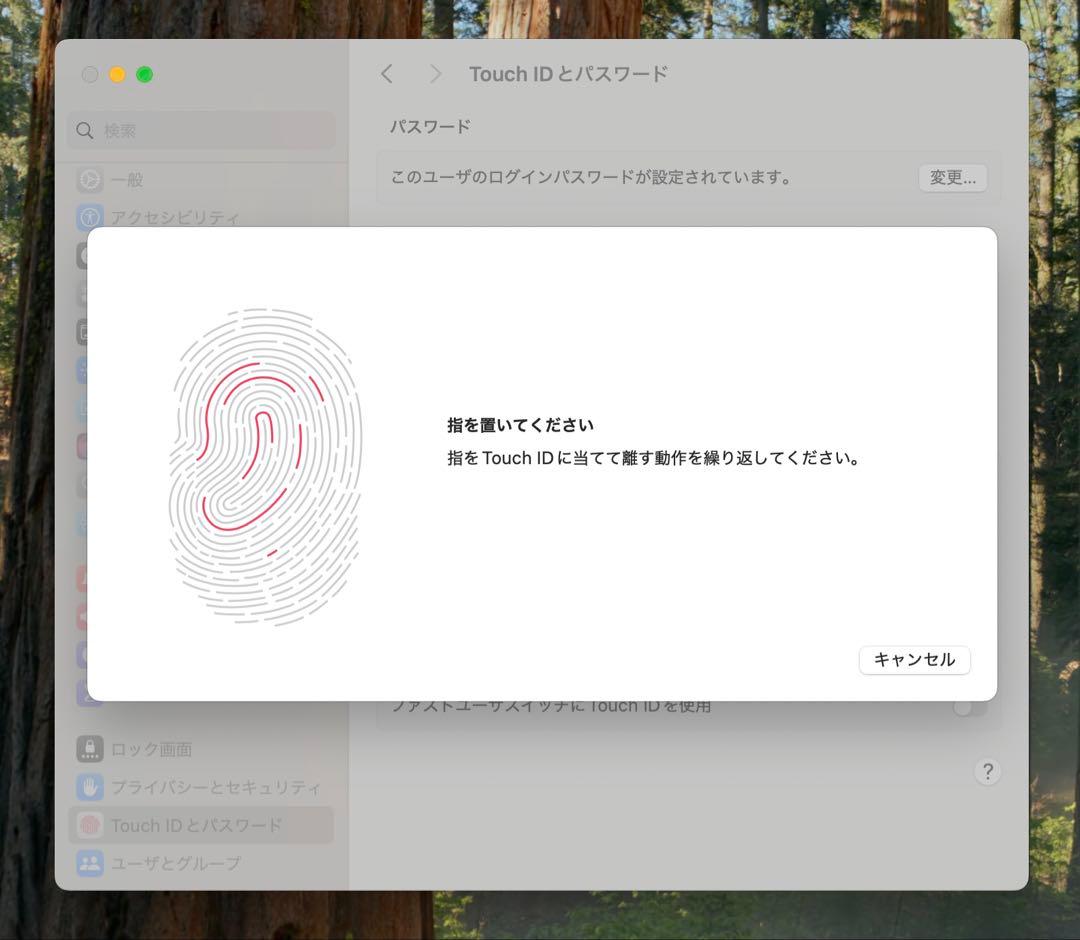Open ロック画面 via its lock icon

pos(90,749)
